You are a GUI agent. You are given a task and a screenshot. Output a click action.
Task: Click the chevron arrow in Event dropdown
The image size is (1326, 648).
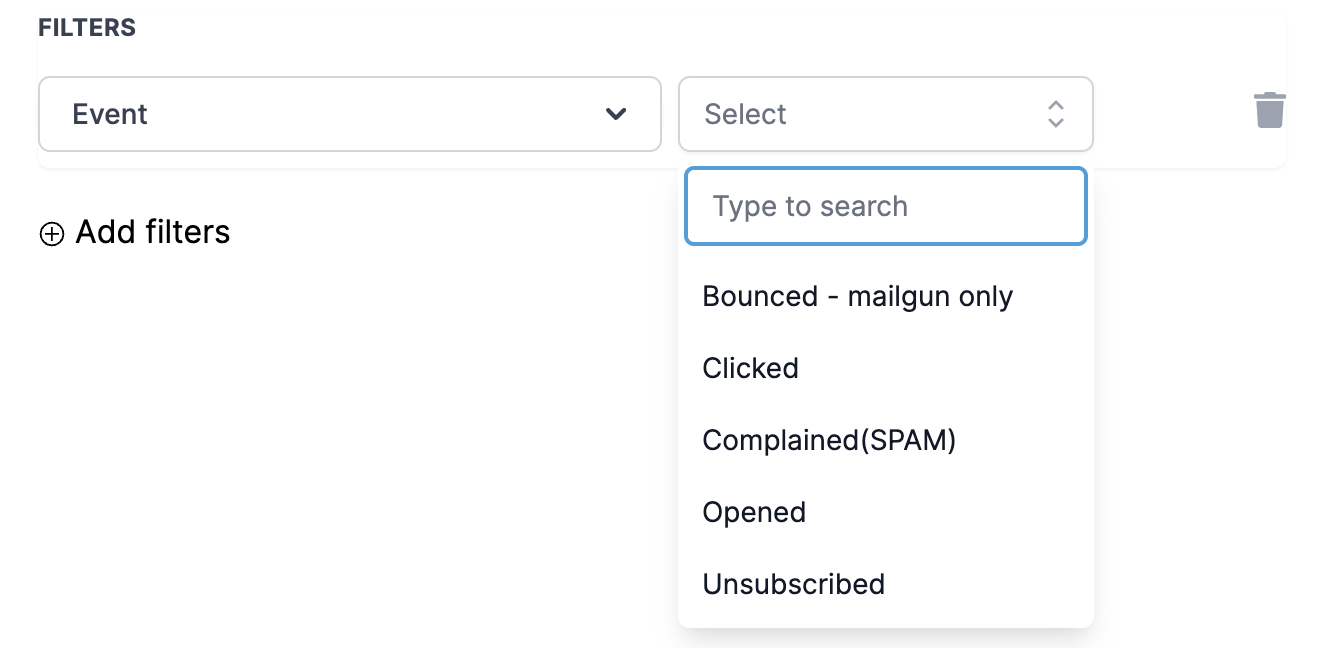point(616,114)
